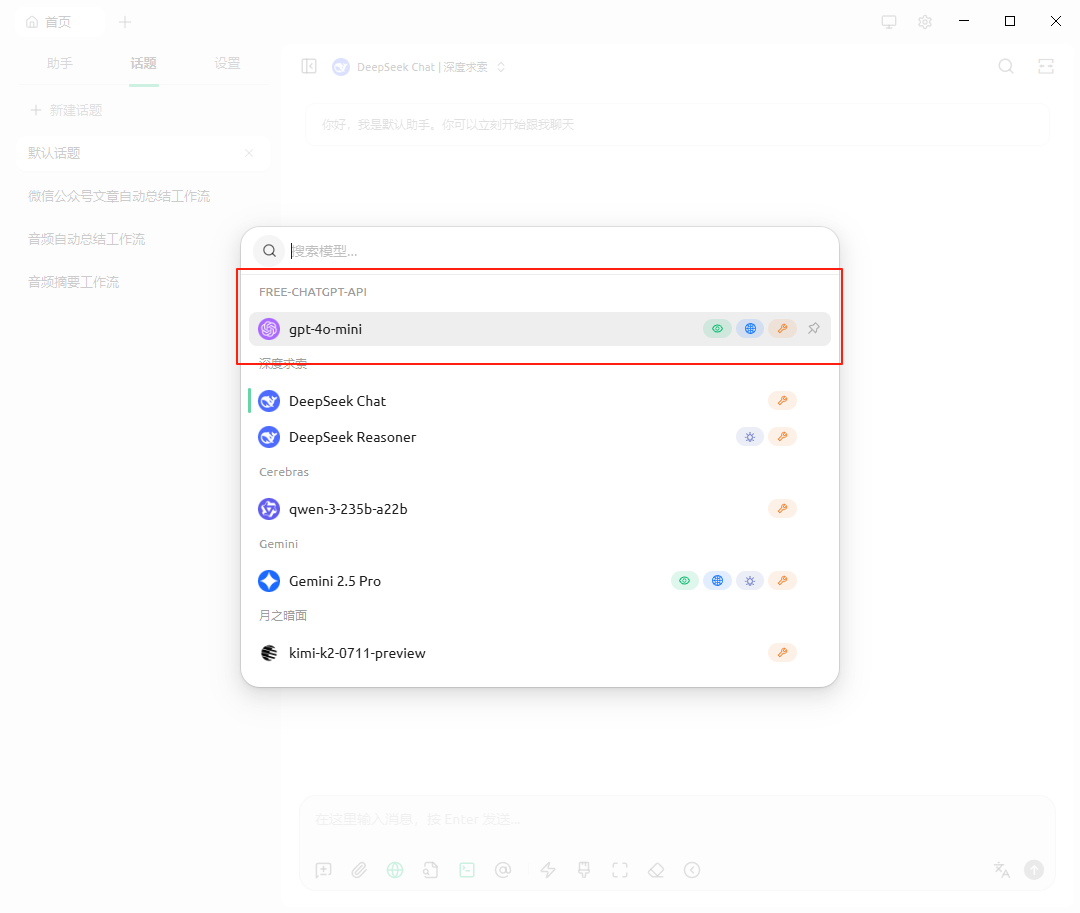Click Gemini 2.5 Pro reasoning tag
Screen dimensions: 1080x913
click(x=750, y=580)
